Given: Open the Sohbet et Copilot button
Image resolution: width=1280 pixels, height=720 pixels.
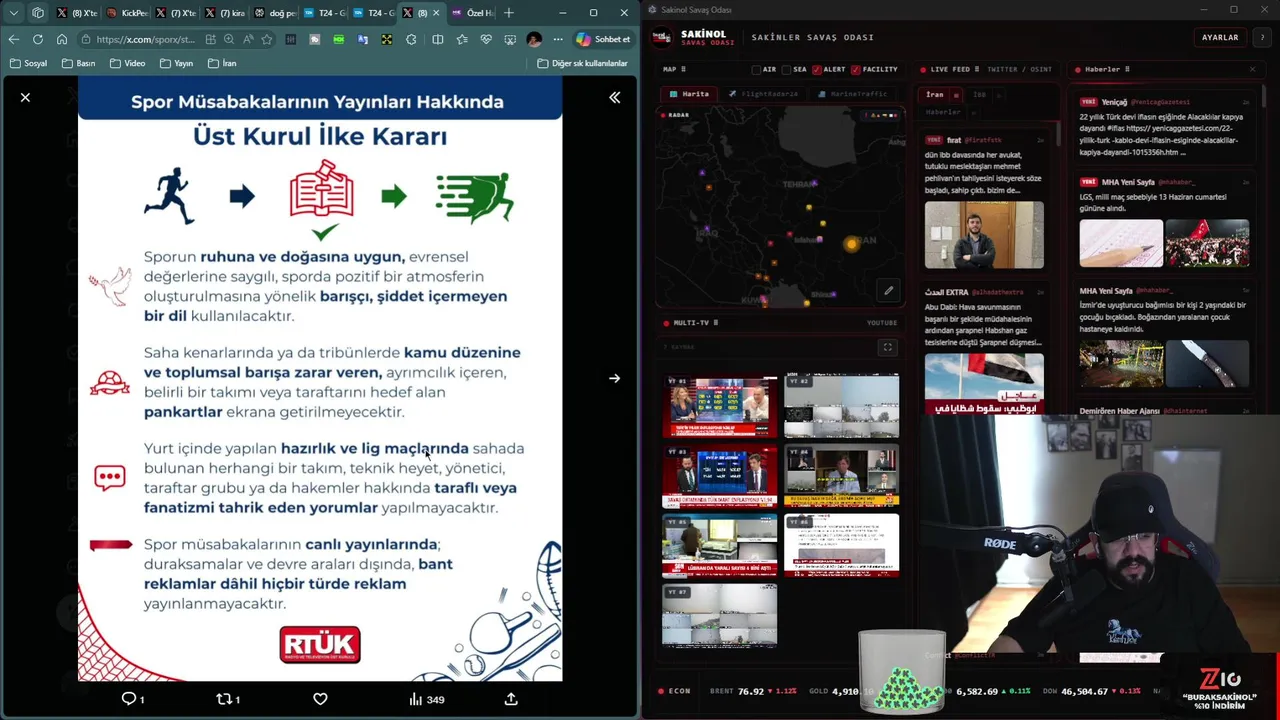Looking at the screenshot, I should [603, 39].
